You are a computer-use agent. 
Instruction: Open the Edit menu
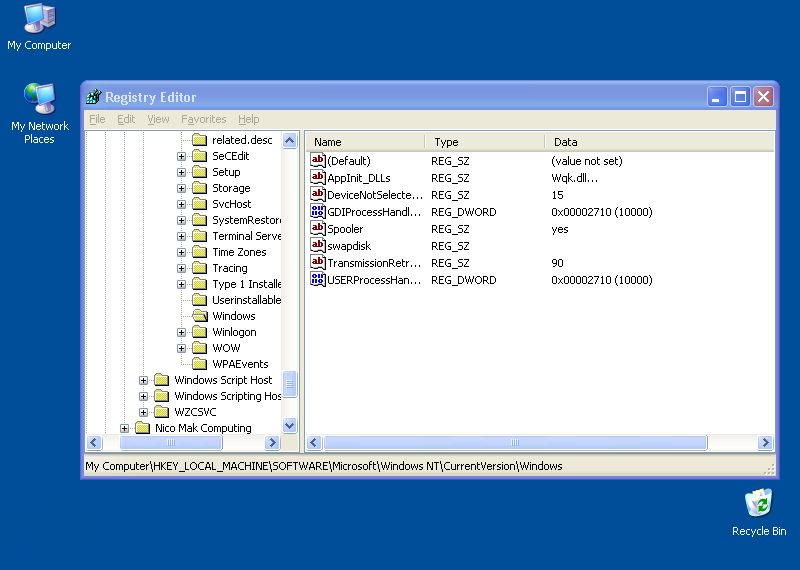point(126,119)
